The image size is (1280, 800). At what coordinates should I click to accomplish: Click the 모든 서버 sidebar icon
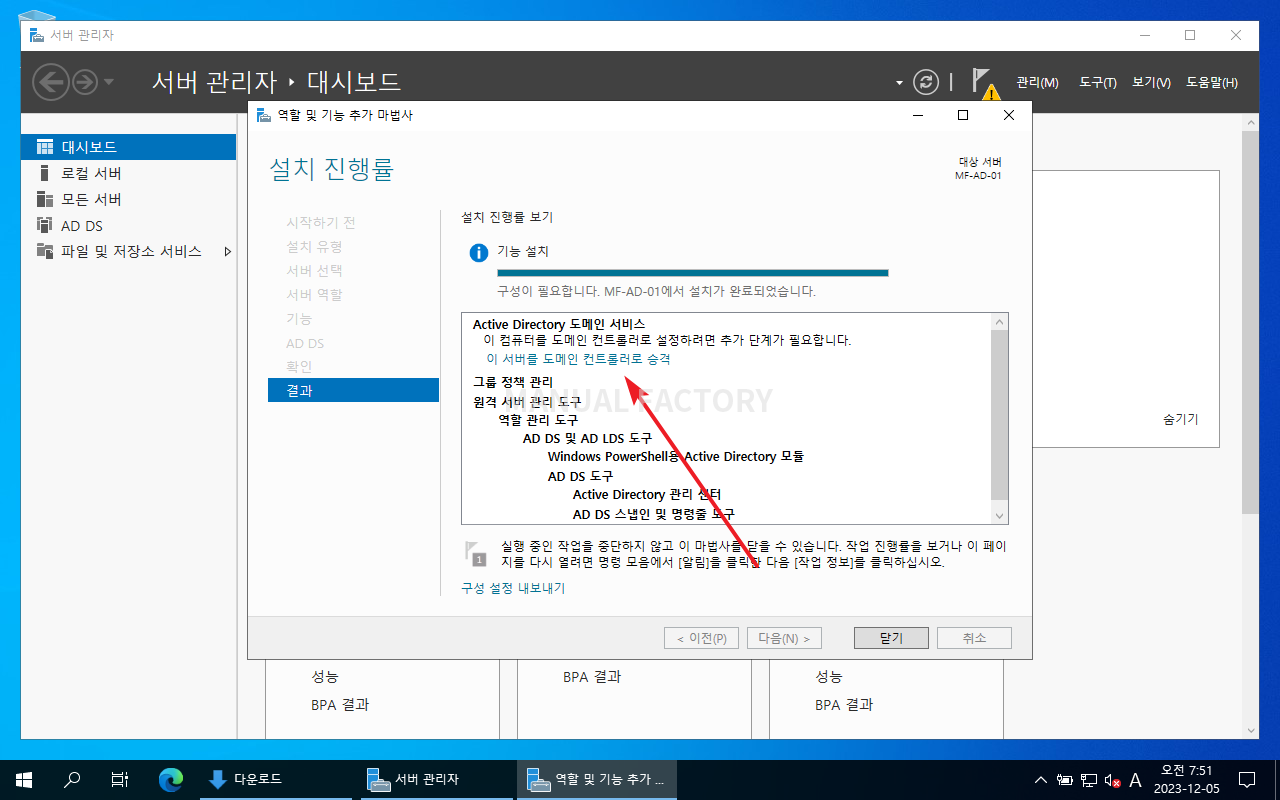coord(44,199)
